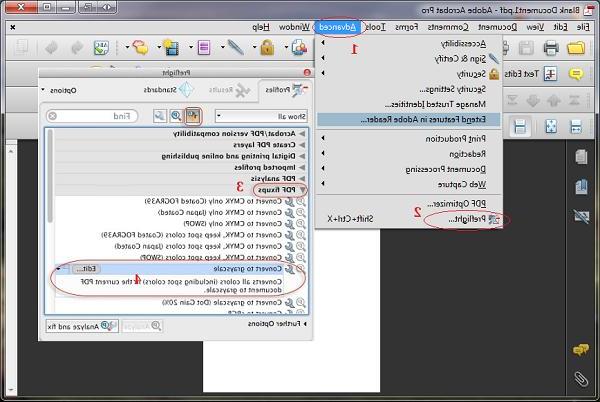The width and height of the screenshot is (600, 402).
Task: Expand Further Options in Preflight dialog
Action: pyautogui.click(x=277, y=324)
